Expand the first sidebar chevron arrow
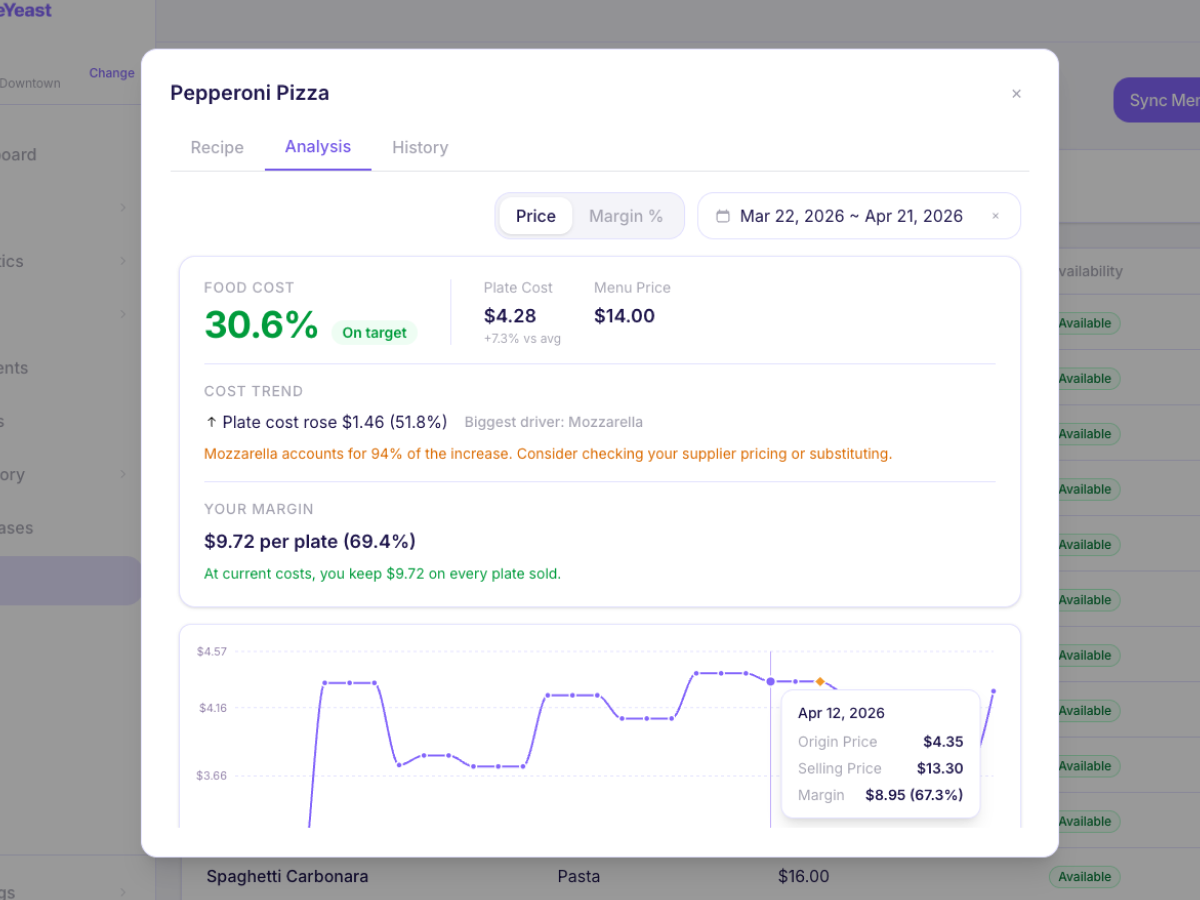The height and width of the screenshot is (900, 1200). 123,207
